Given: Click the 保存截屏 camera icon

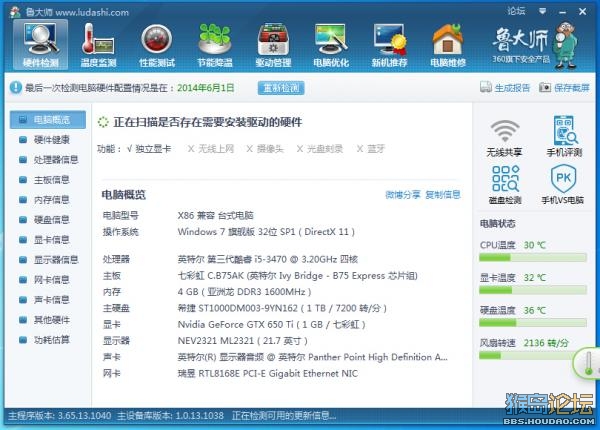Looking at the screenshot, I should pyautogui.click(x=545, y=88).
